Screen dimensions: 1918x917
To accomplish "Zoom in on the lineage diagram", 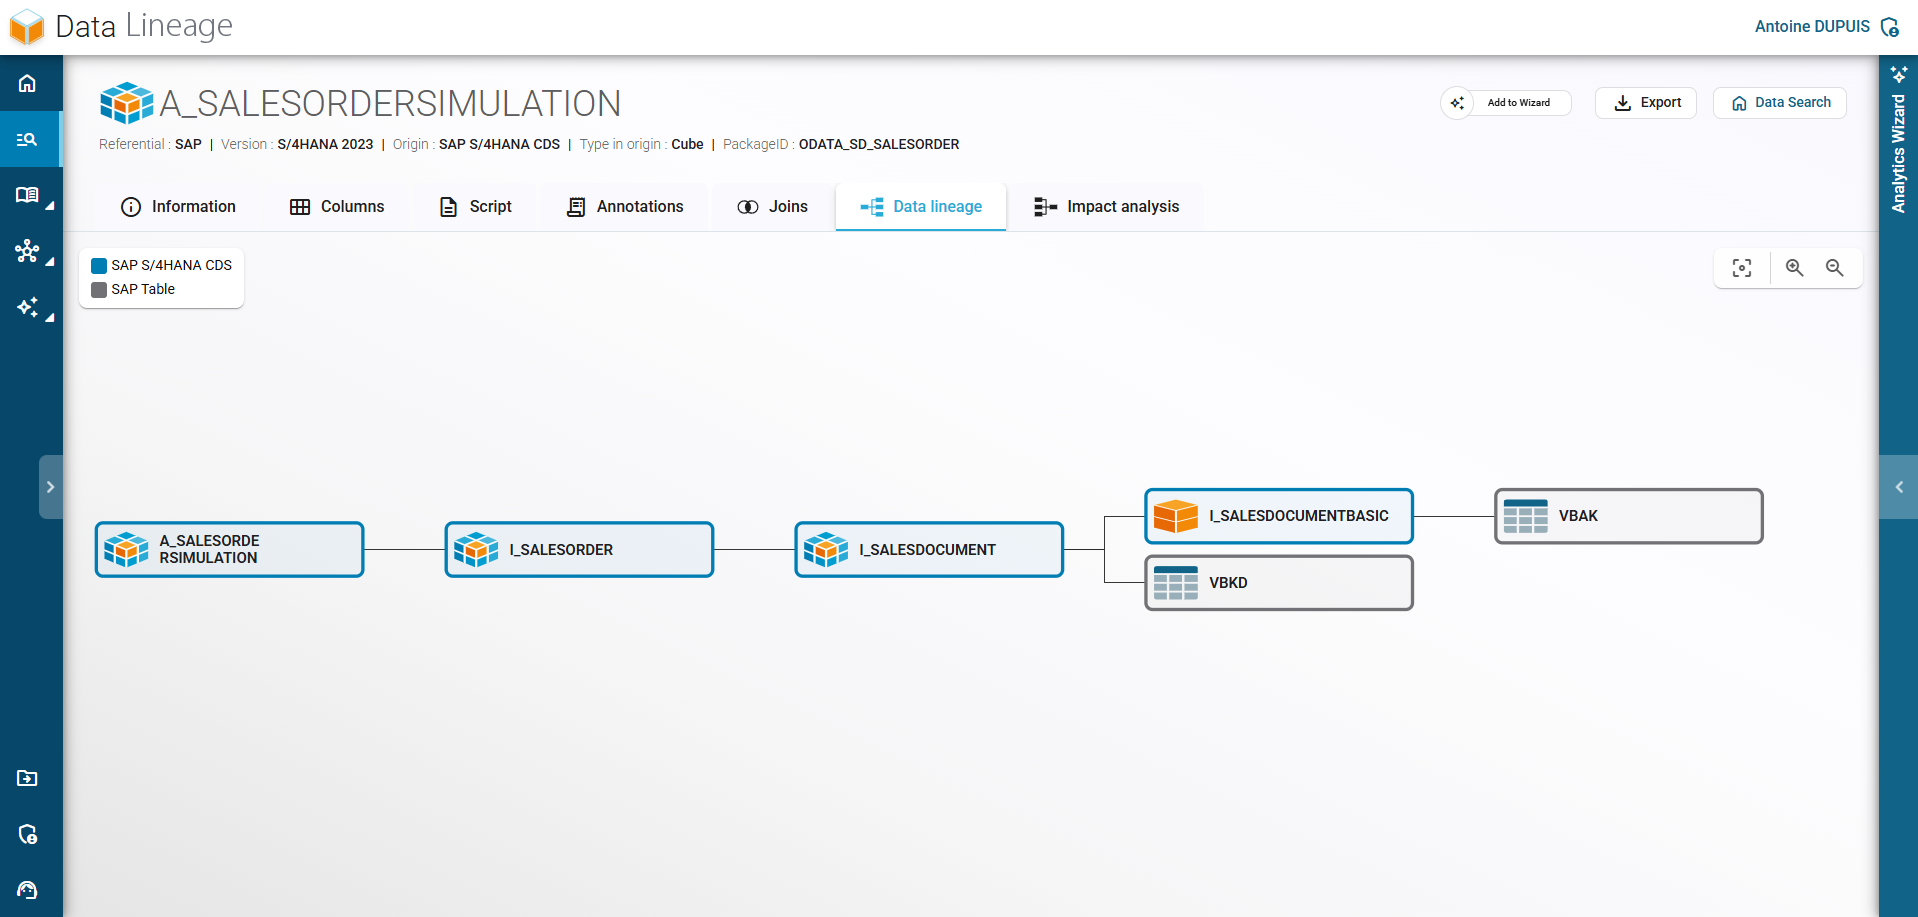I will pos(1795,268).
